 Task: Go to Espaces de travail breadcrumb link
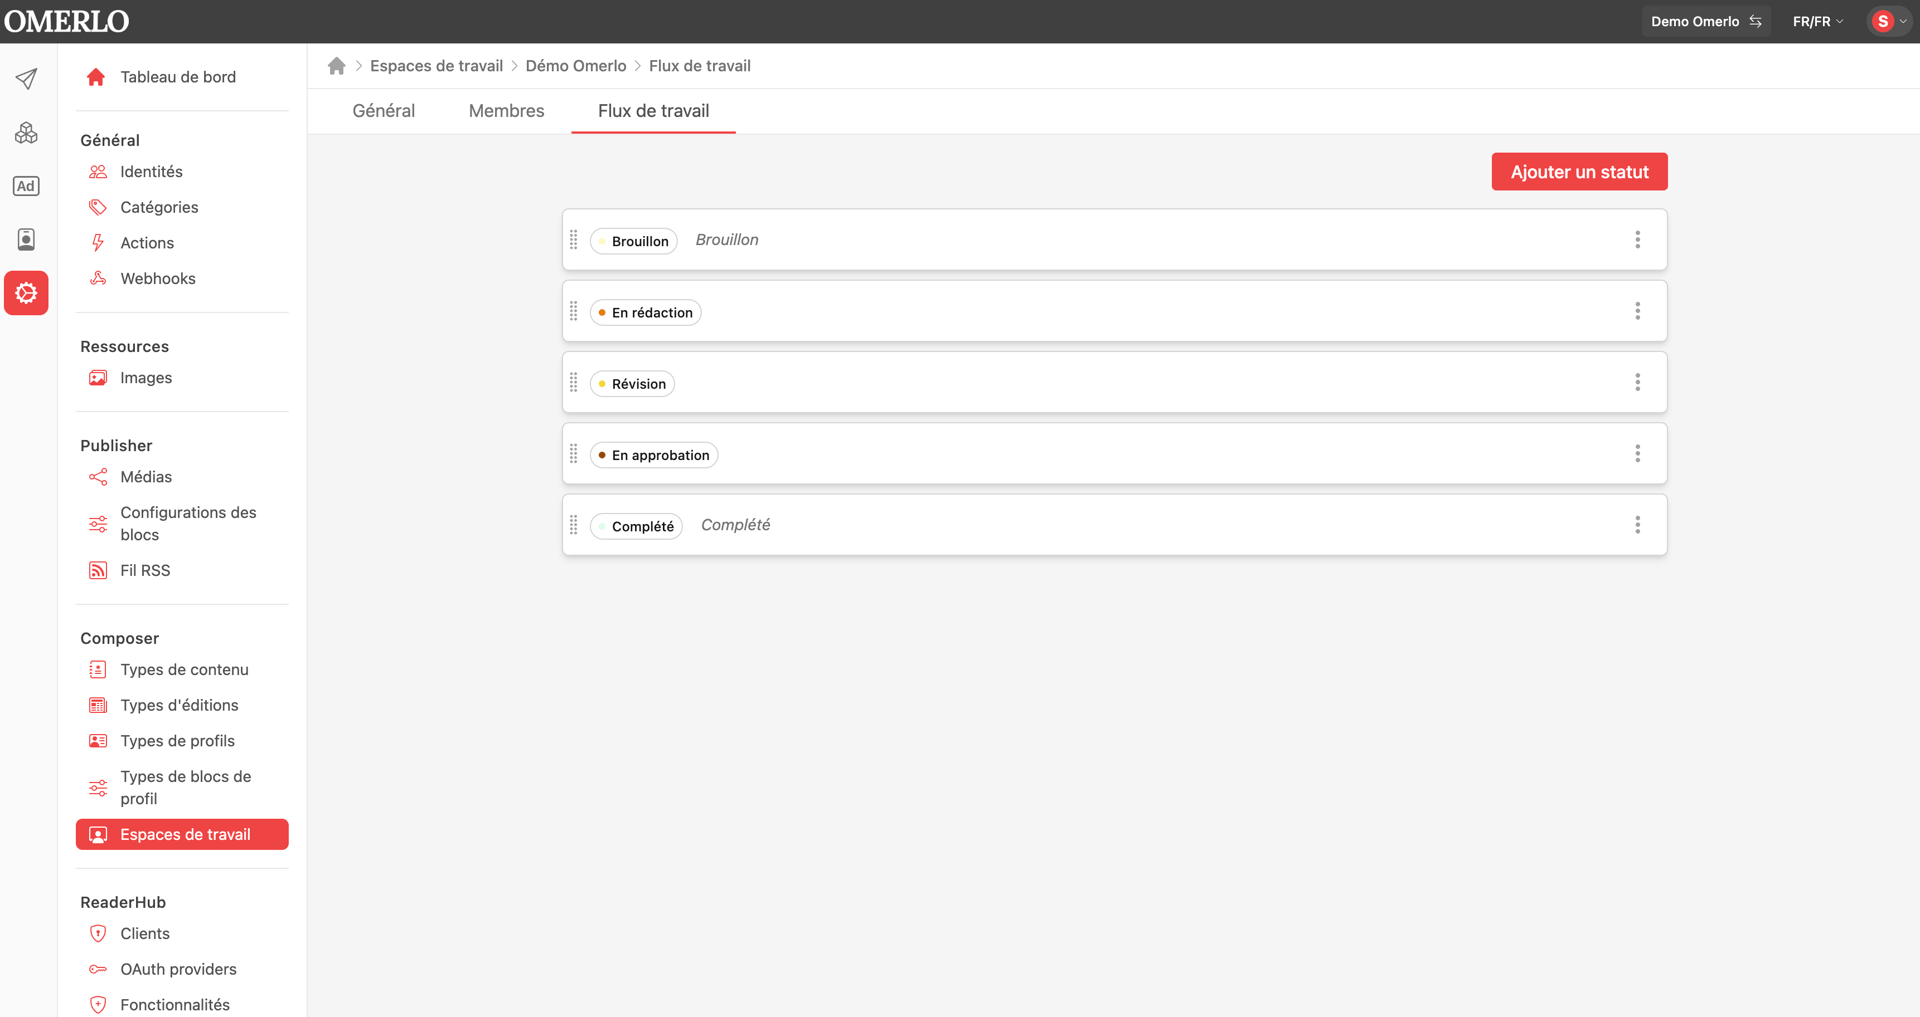coord(436,66)
